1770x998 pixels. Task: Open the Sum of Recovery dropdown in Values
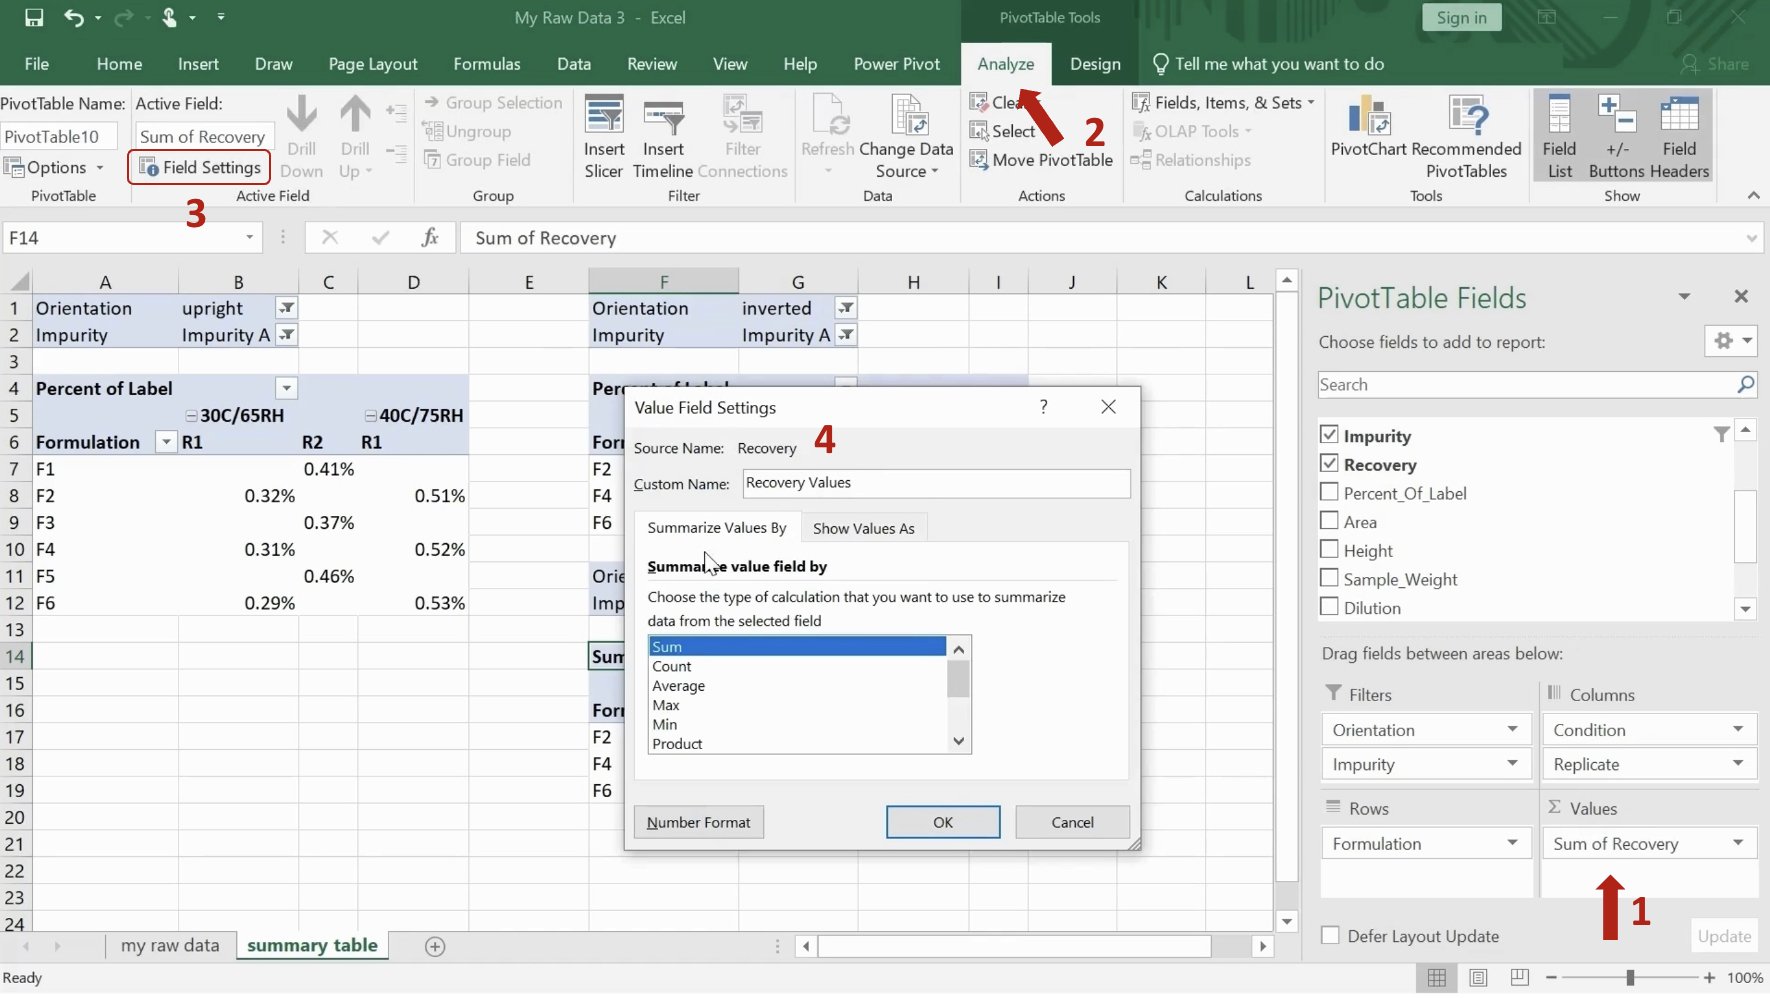coord(1737,843)
